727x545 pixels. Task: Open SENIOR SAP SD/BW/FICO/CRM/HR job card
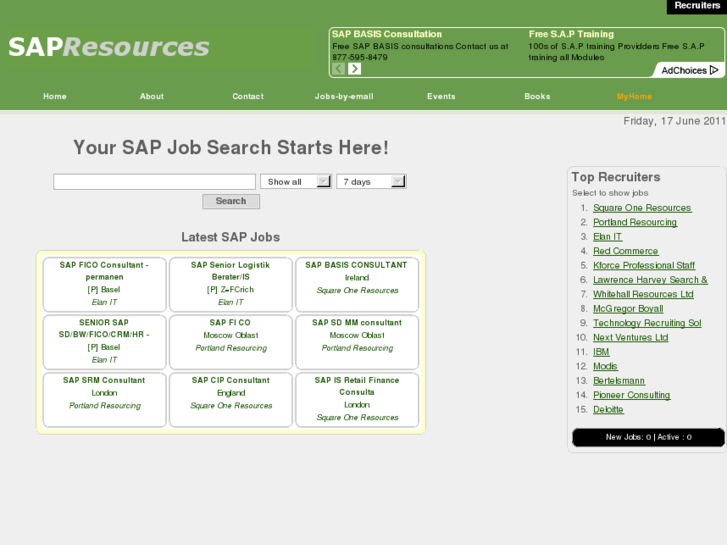click(104, 342)
